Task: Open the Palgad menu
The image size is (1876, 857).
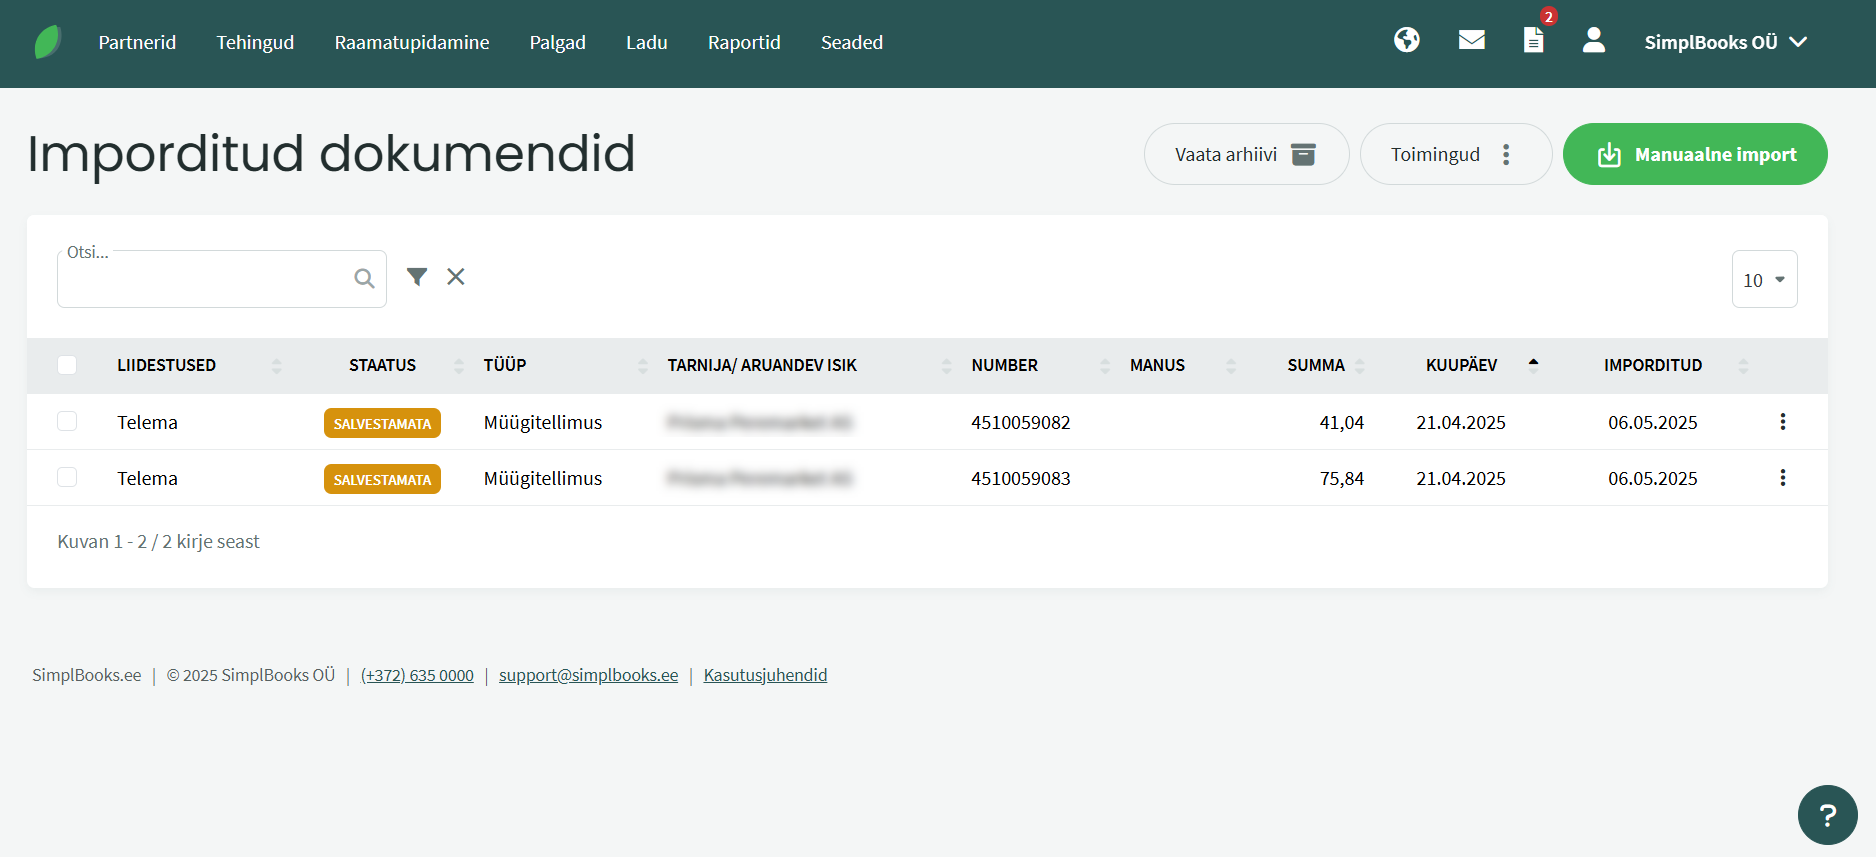Action: (x=558, y=42)
